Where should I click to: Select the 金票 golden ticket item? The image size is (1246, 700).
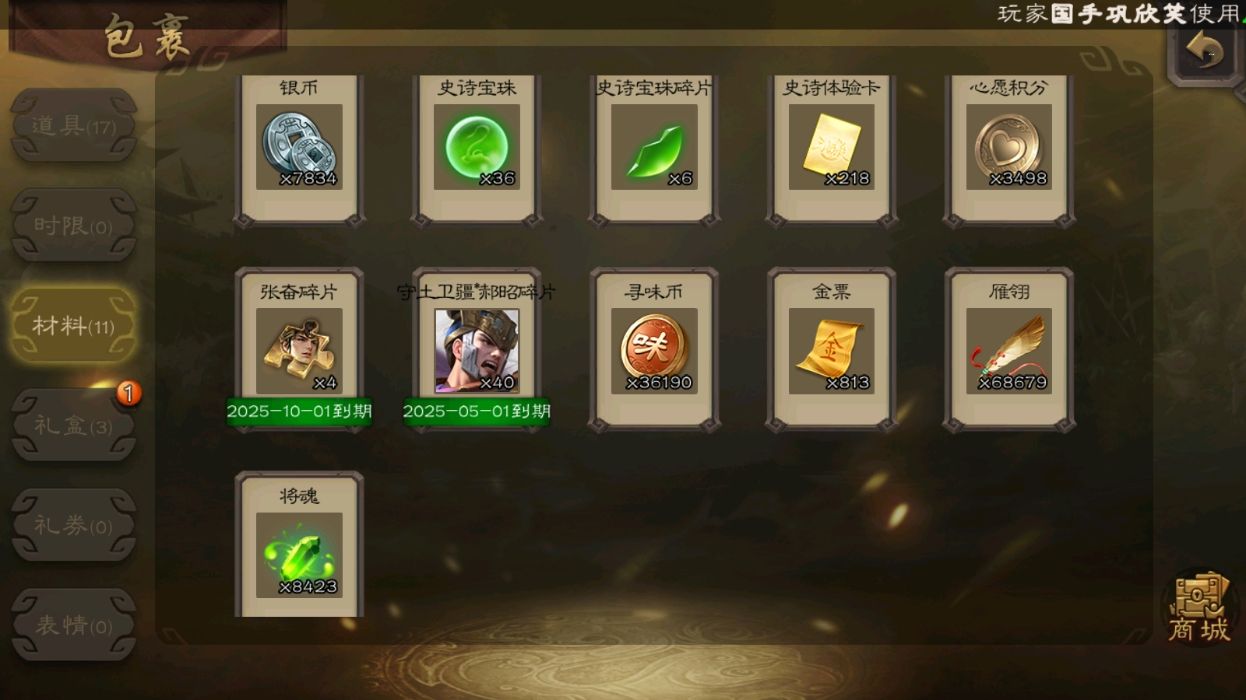(831, 350)
